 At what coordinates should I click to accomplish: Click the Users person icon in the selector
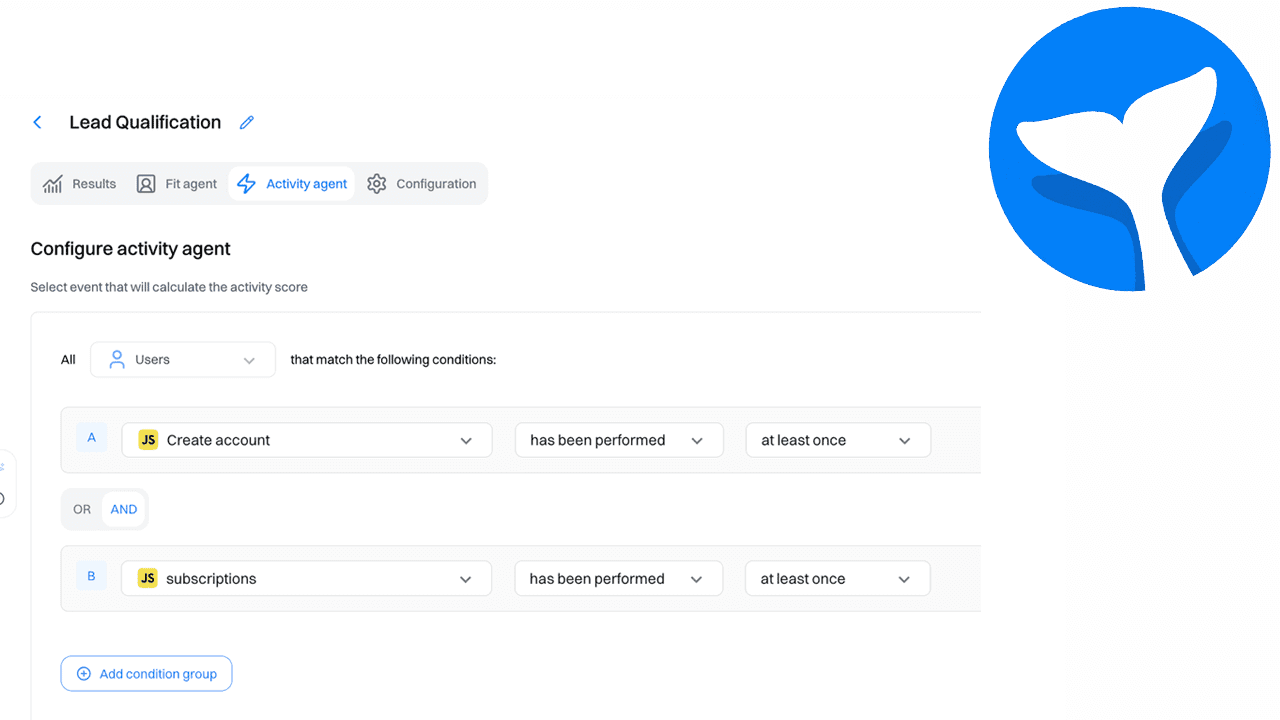119,359
